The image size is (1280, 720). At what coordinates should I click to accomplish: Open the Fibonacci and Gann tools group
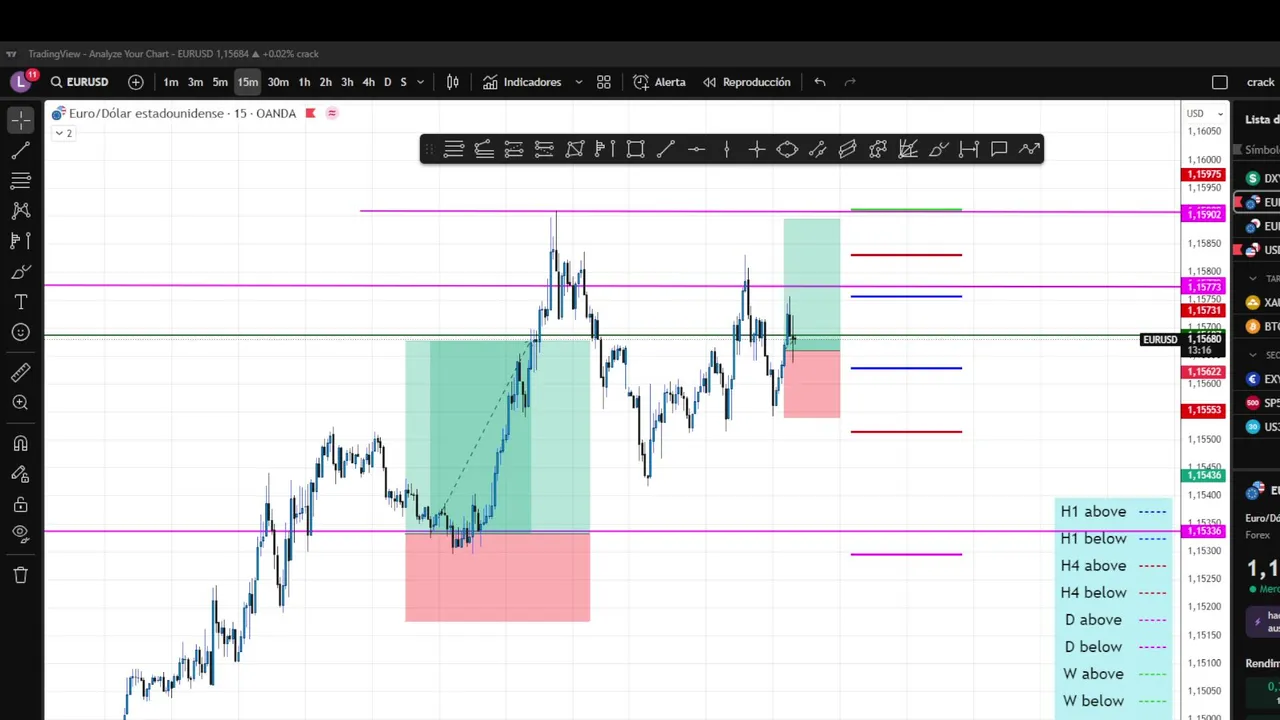(x=21, y=181)
